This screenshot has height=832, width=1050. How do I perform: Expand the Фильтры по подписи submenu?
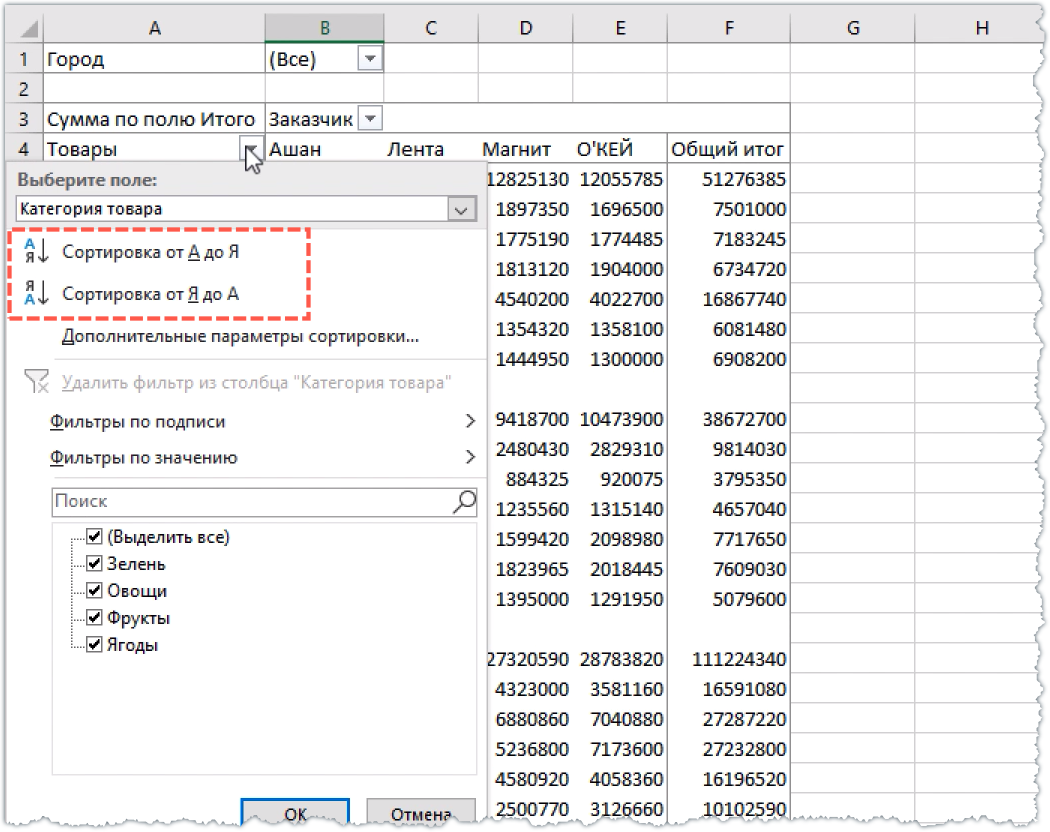click(470, 421)
